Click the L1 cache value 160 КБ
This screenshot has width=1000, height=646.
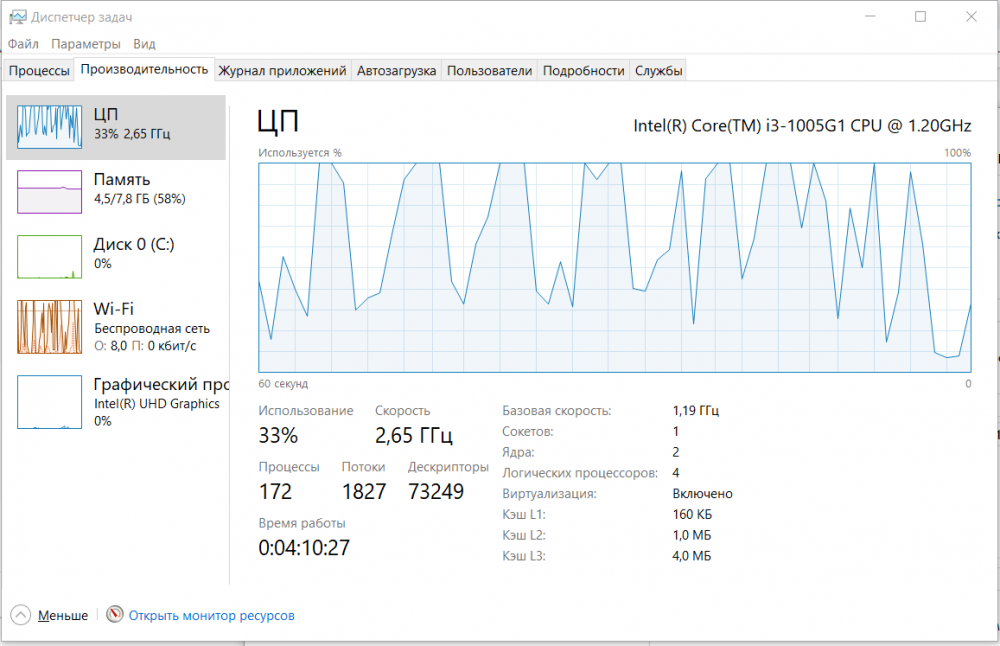point(692,514)
